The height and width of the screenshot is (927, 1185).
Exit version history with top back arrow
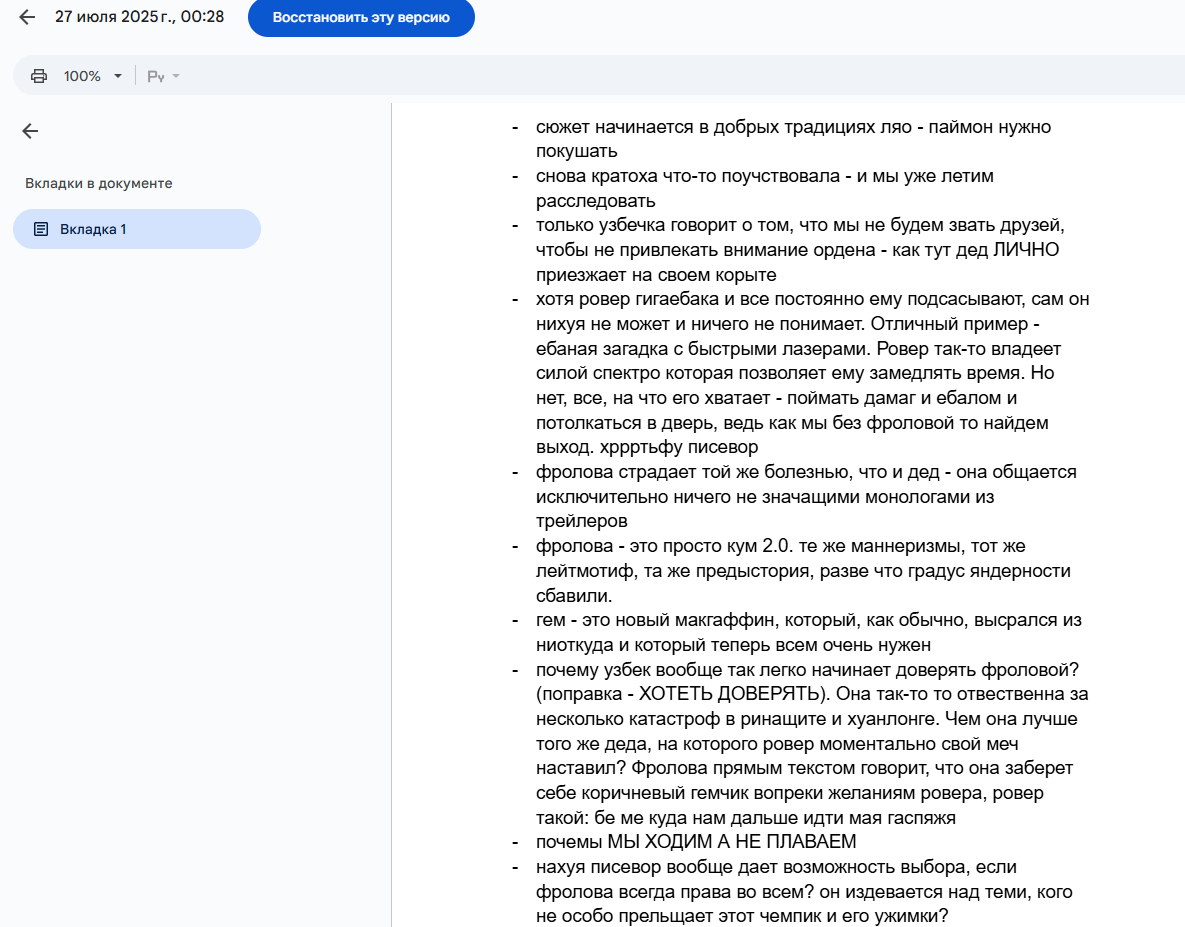pos(27,17)
